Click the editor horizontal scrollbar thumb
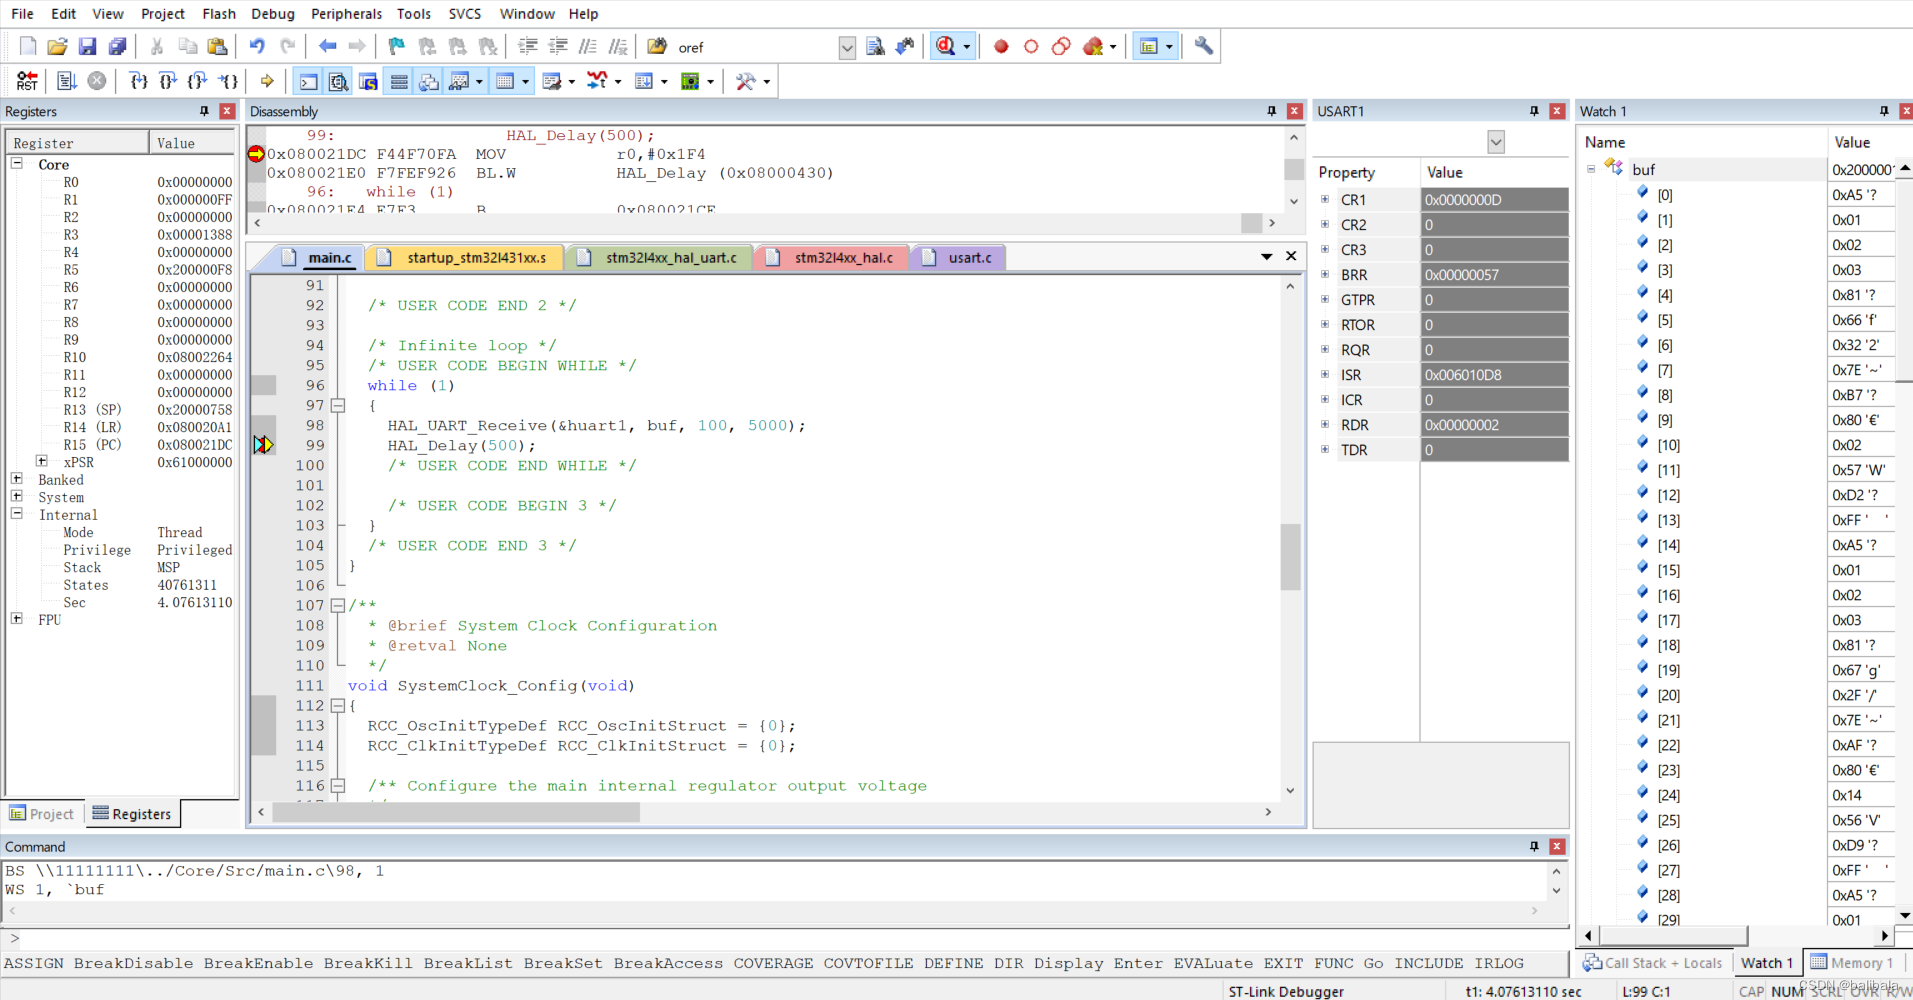This screenshot has height=1000, width=1913. click(x=456, y=812)
